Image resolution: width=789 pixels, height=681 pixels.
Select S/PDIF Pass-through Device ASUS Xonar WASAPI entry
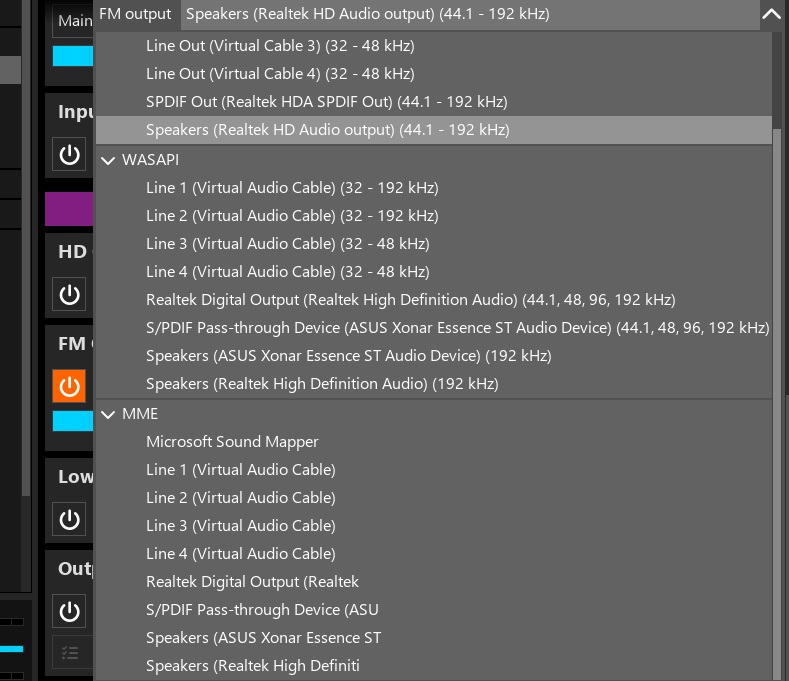434,328
